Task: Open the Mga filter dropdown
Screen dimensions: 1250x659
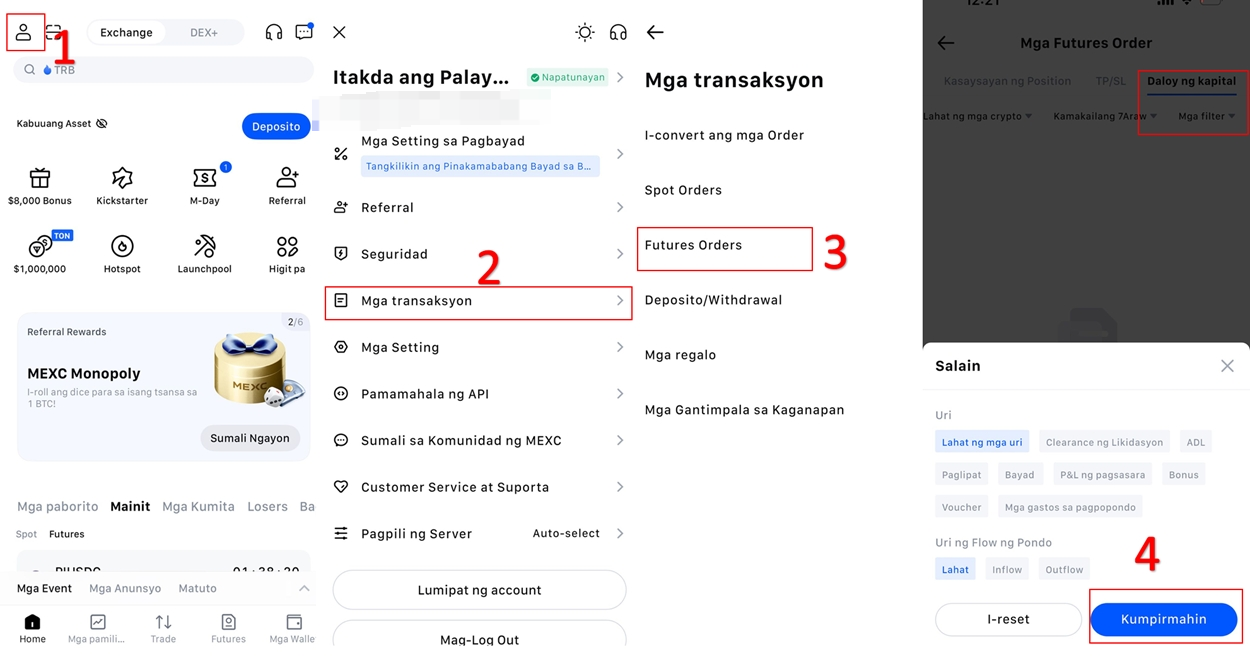Action: click(1206, 116)
